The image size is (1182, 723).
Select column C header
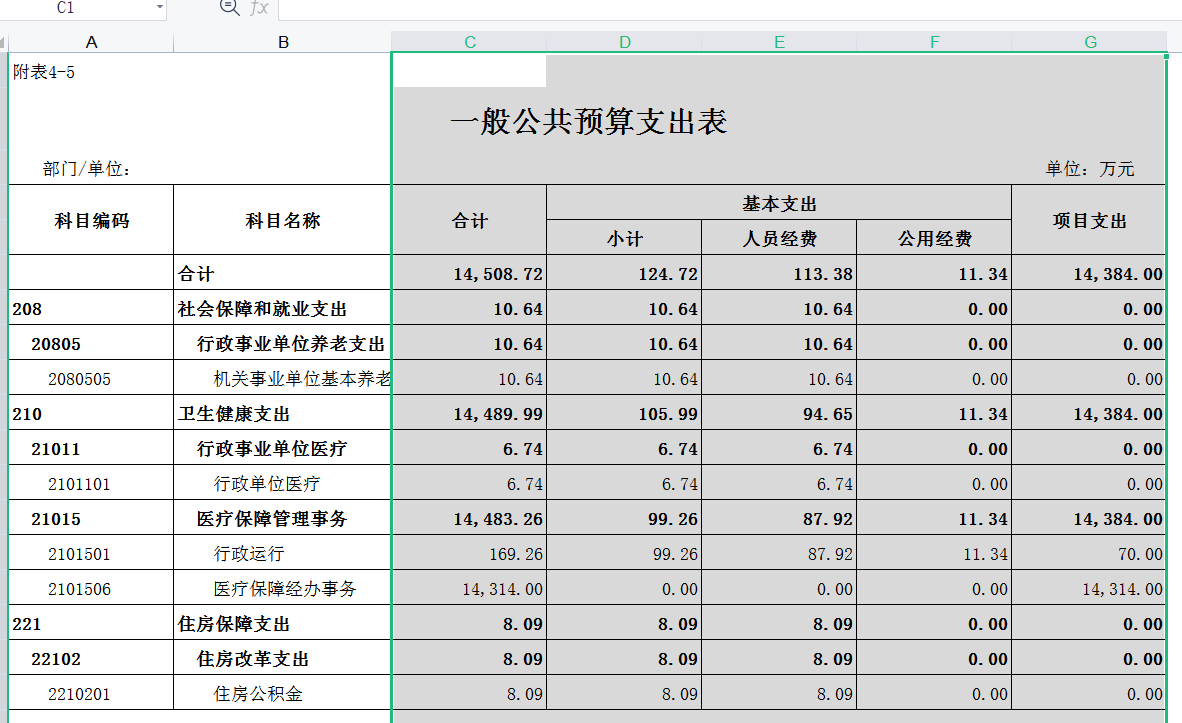click(x=470, y=42)
